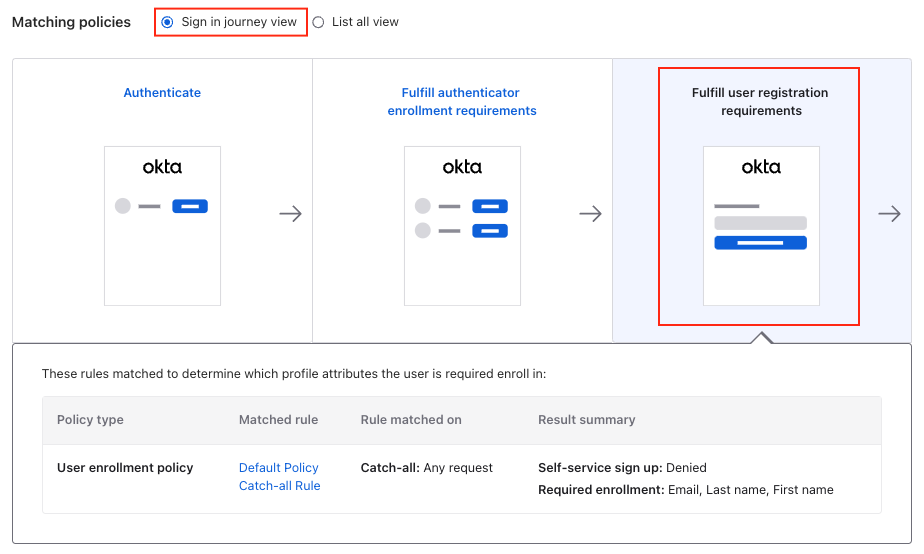Click wide blue button in registration illustration
Viewport: 924px width, 554px height.
coord(760,243)
